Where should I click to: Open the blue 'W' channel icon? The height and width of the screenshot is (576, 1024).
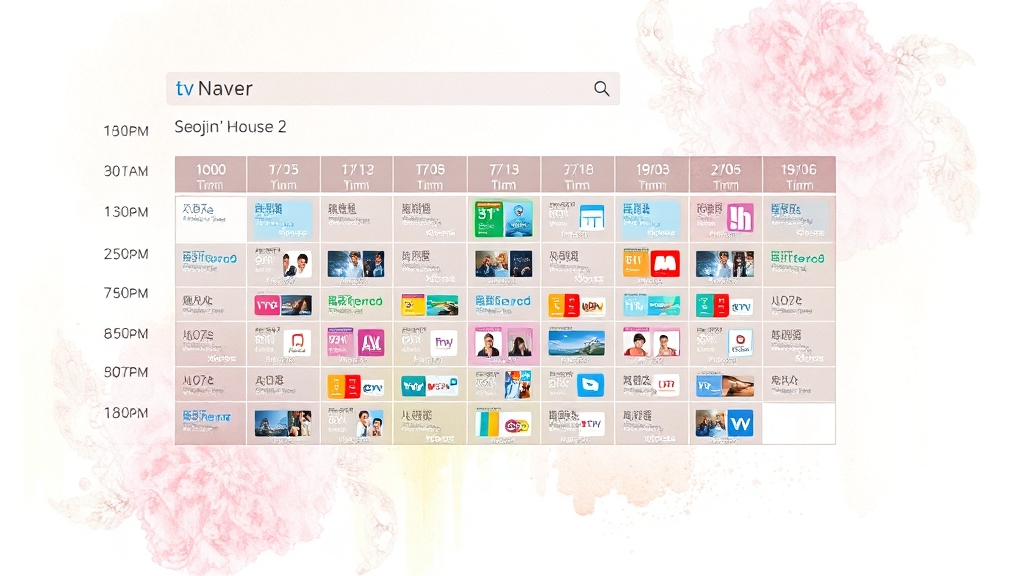[x=739, y=423]
